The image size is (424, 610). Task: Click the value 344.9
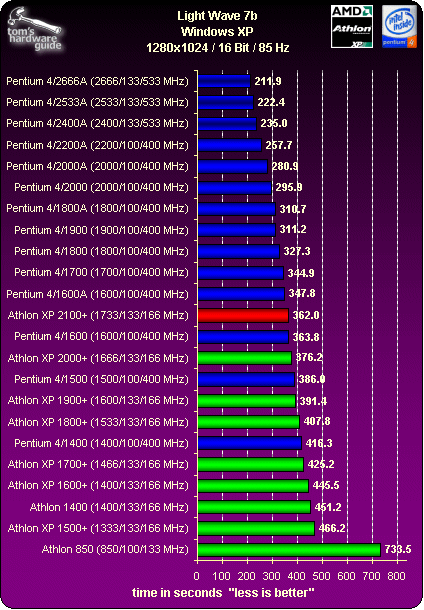pos(301,273)
